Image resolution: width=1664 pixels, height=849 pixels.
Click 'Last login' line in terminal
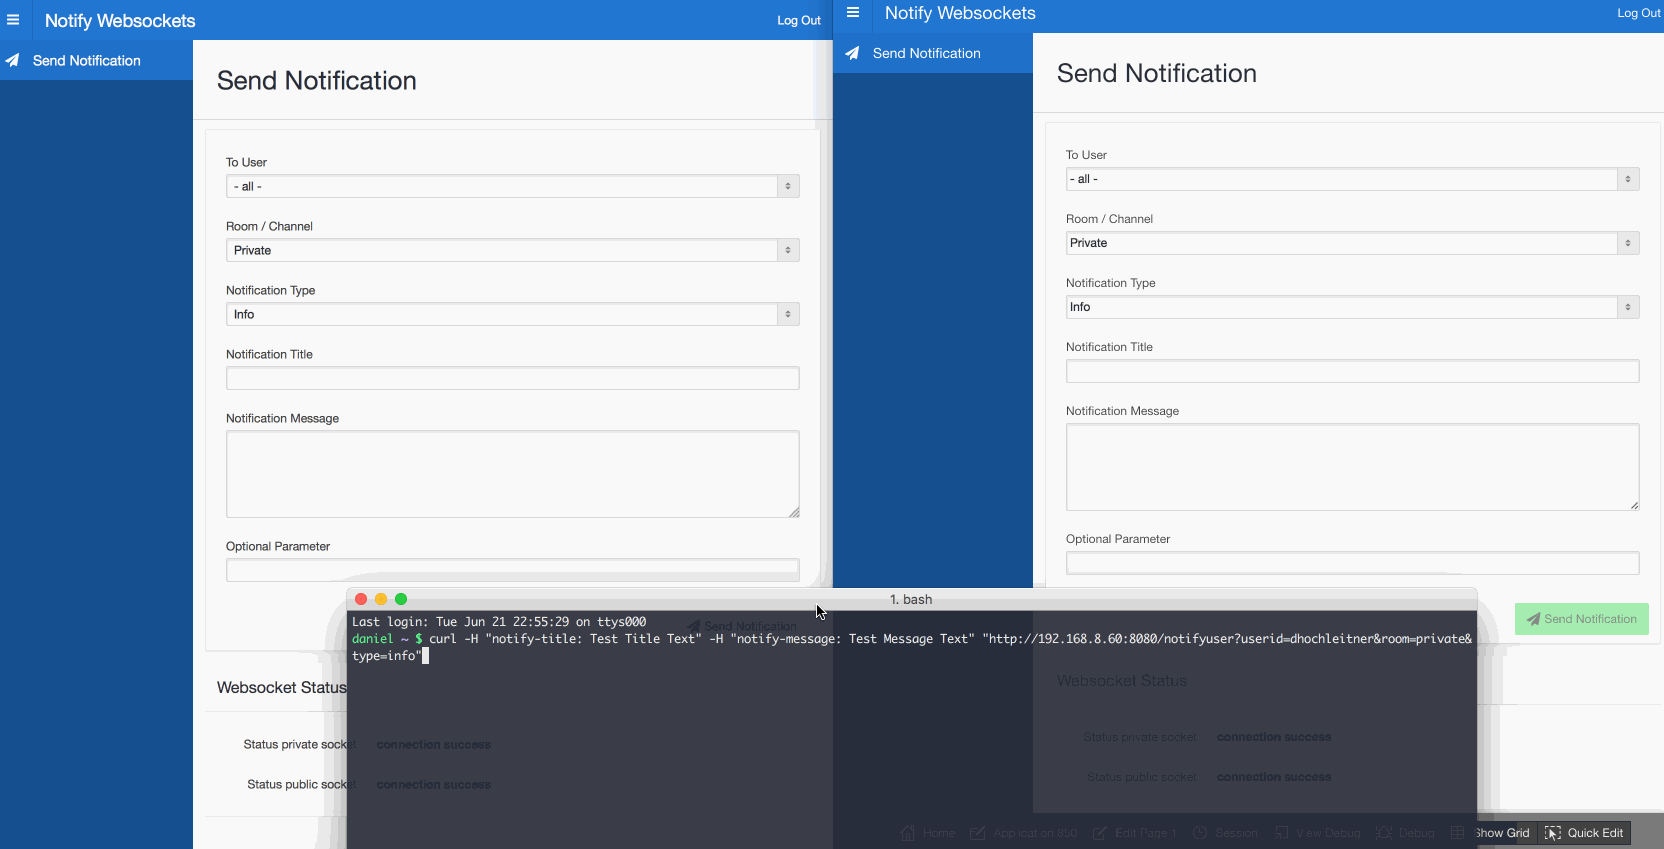click(x=499, y=622)
